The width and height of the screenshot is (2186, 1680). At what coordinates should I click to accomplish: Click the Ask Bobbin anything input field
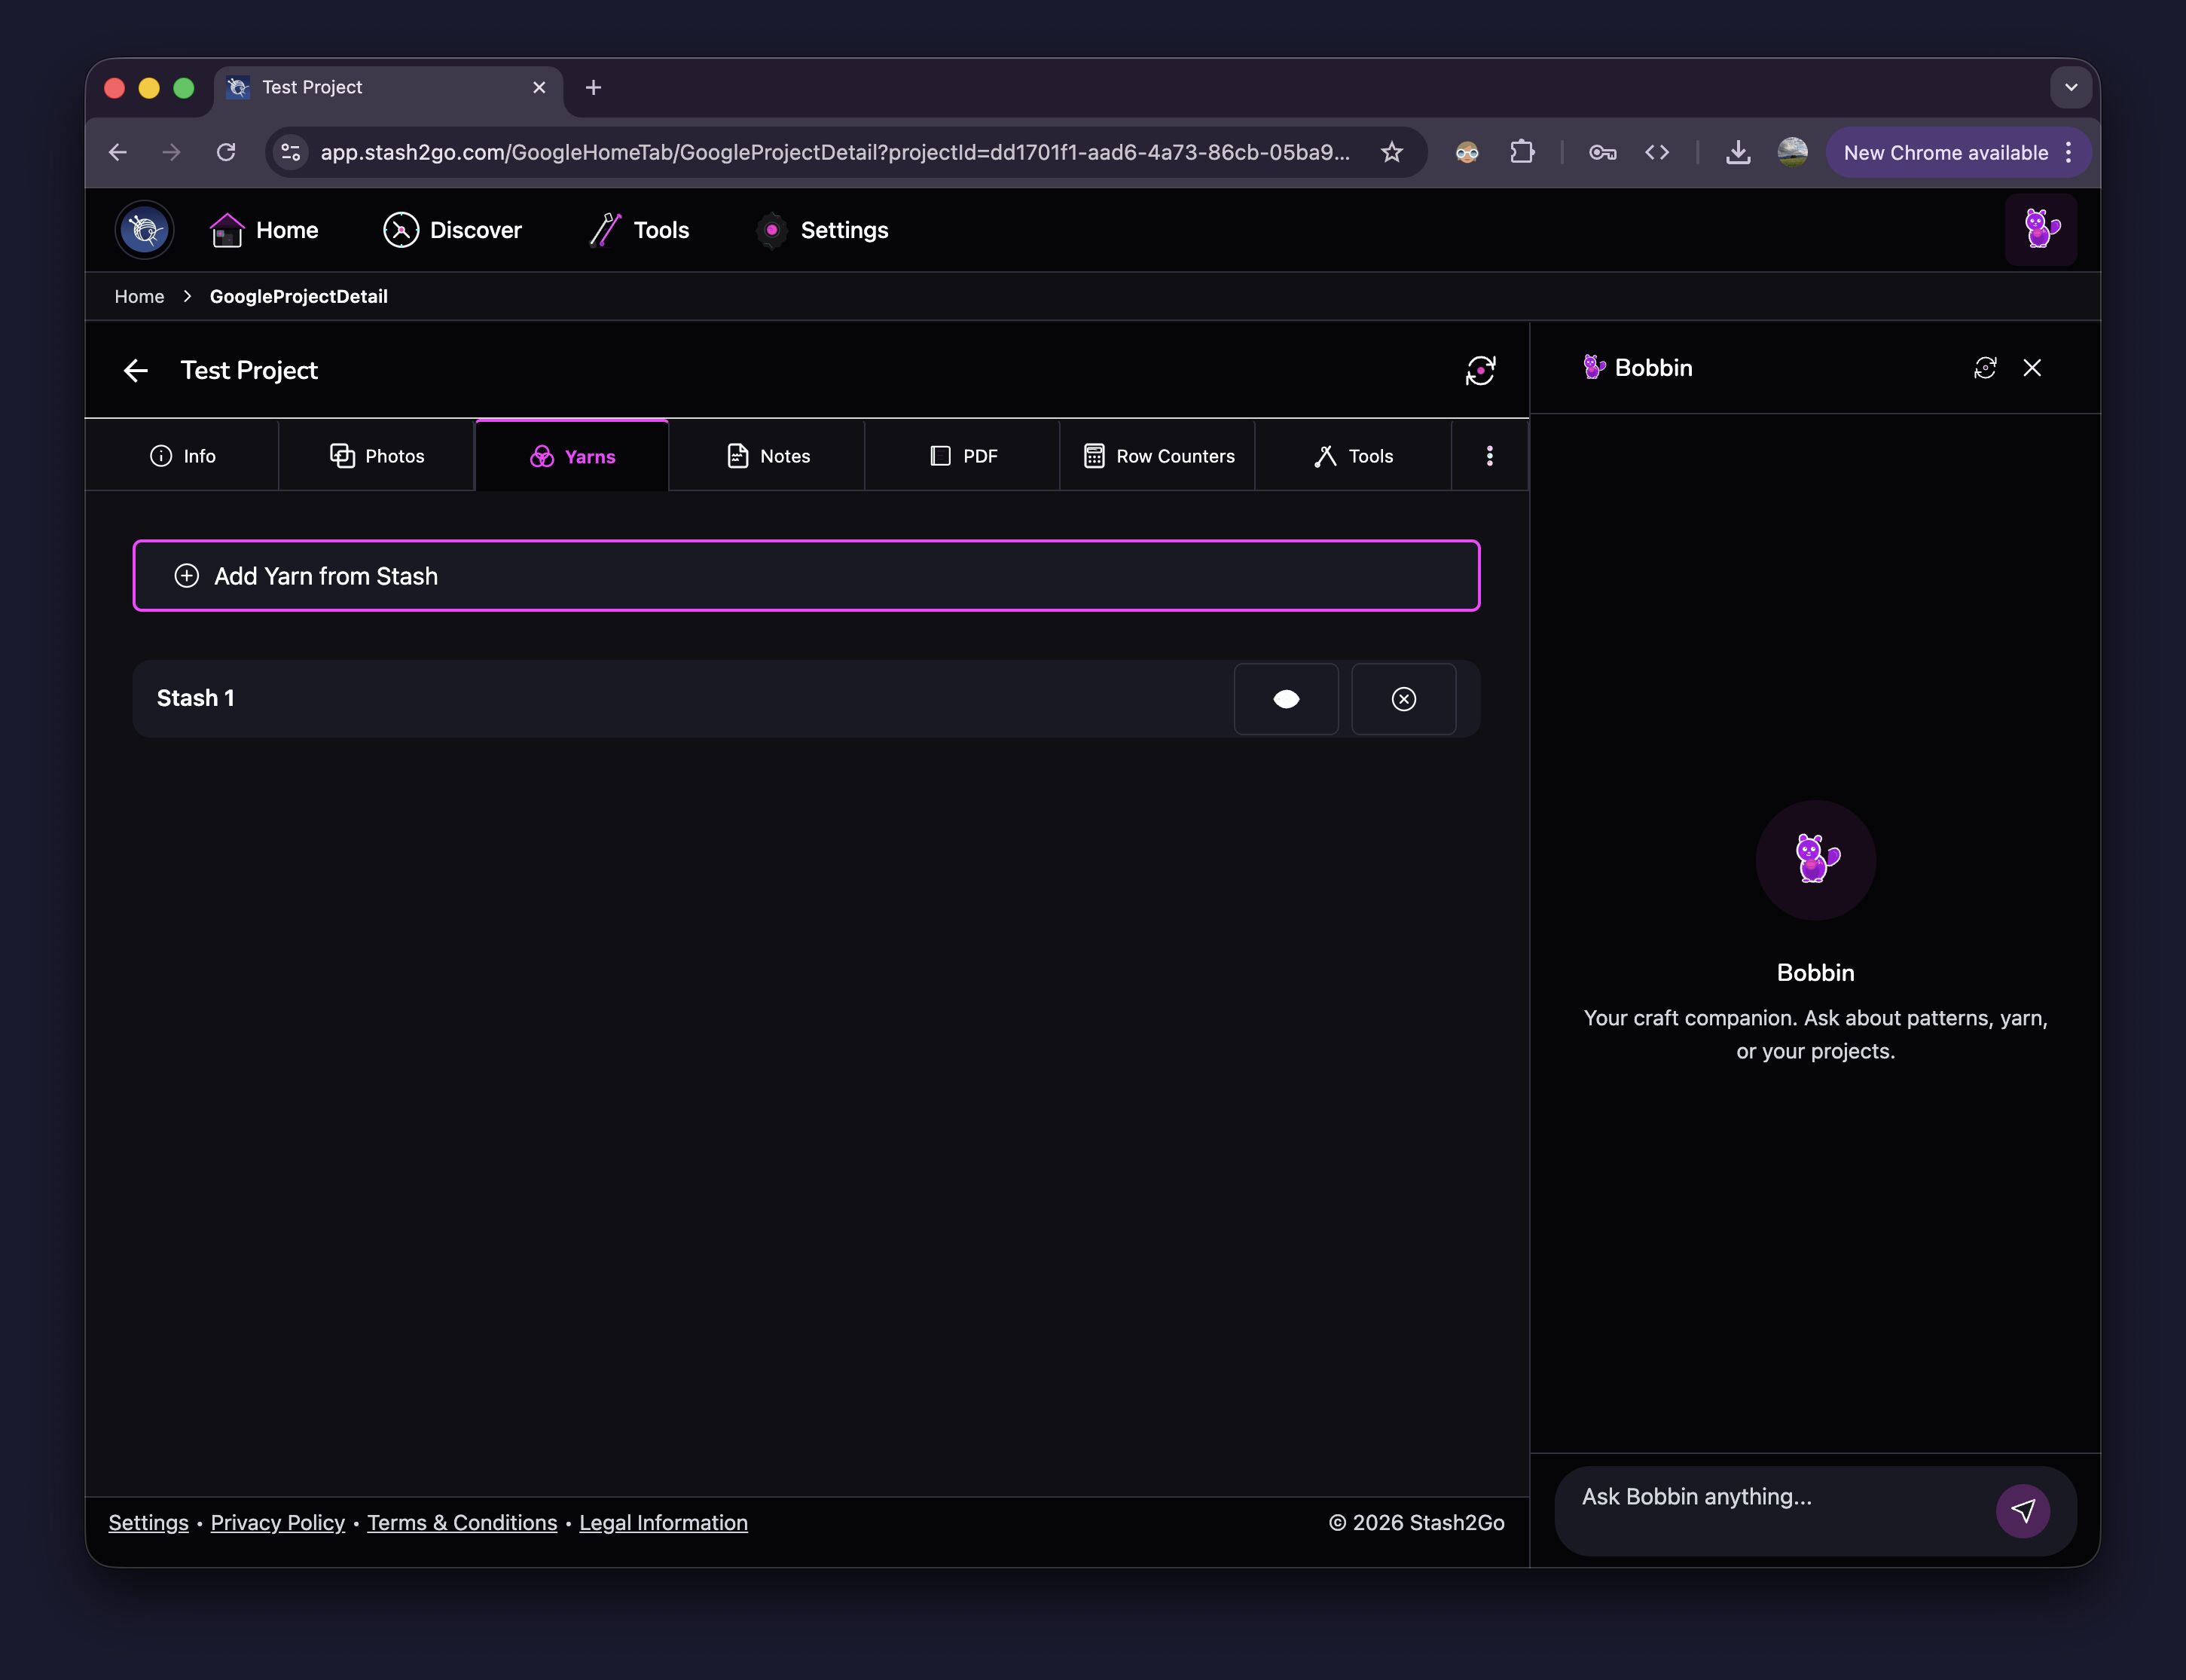tap(1770, 1497)
